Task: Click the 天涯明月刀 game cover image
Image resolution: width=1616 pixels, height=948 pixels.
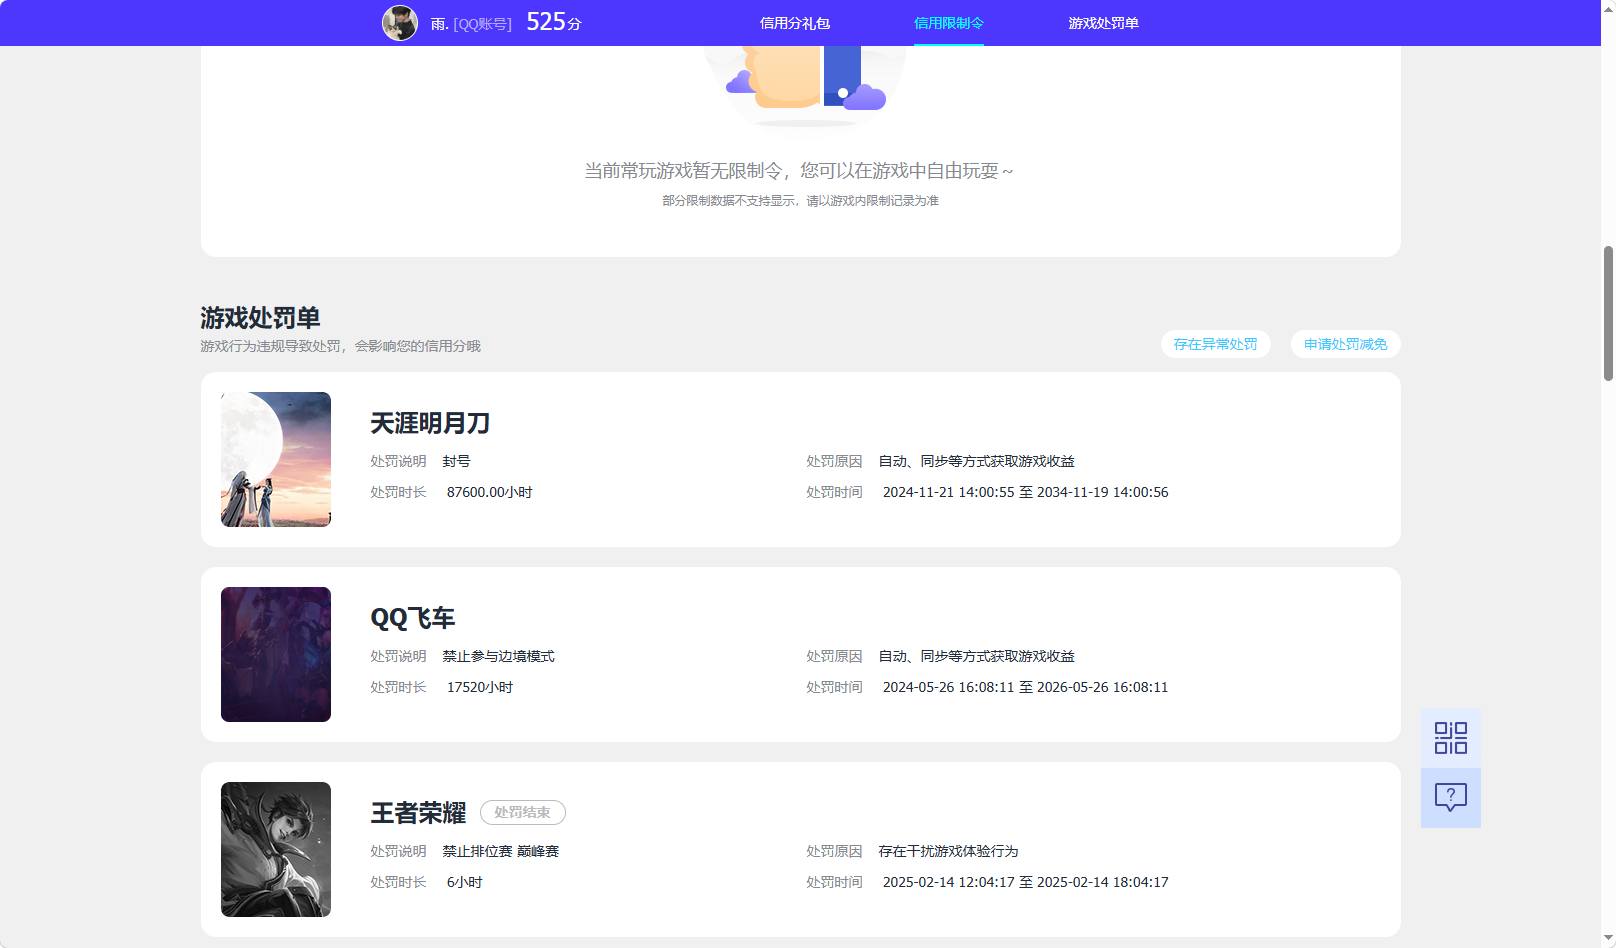Action: tap(276, 459)
